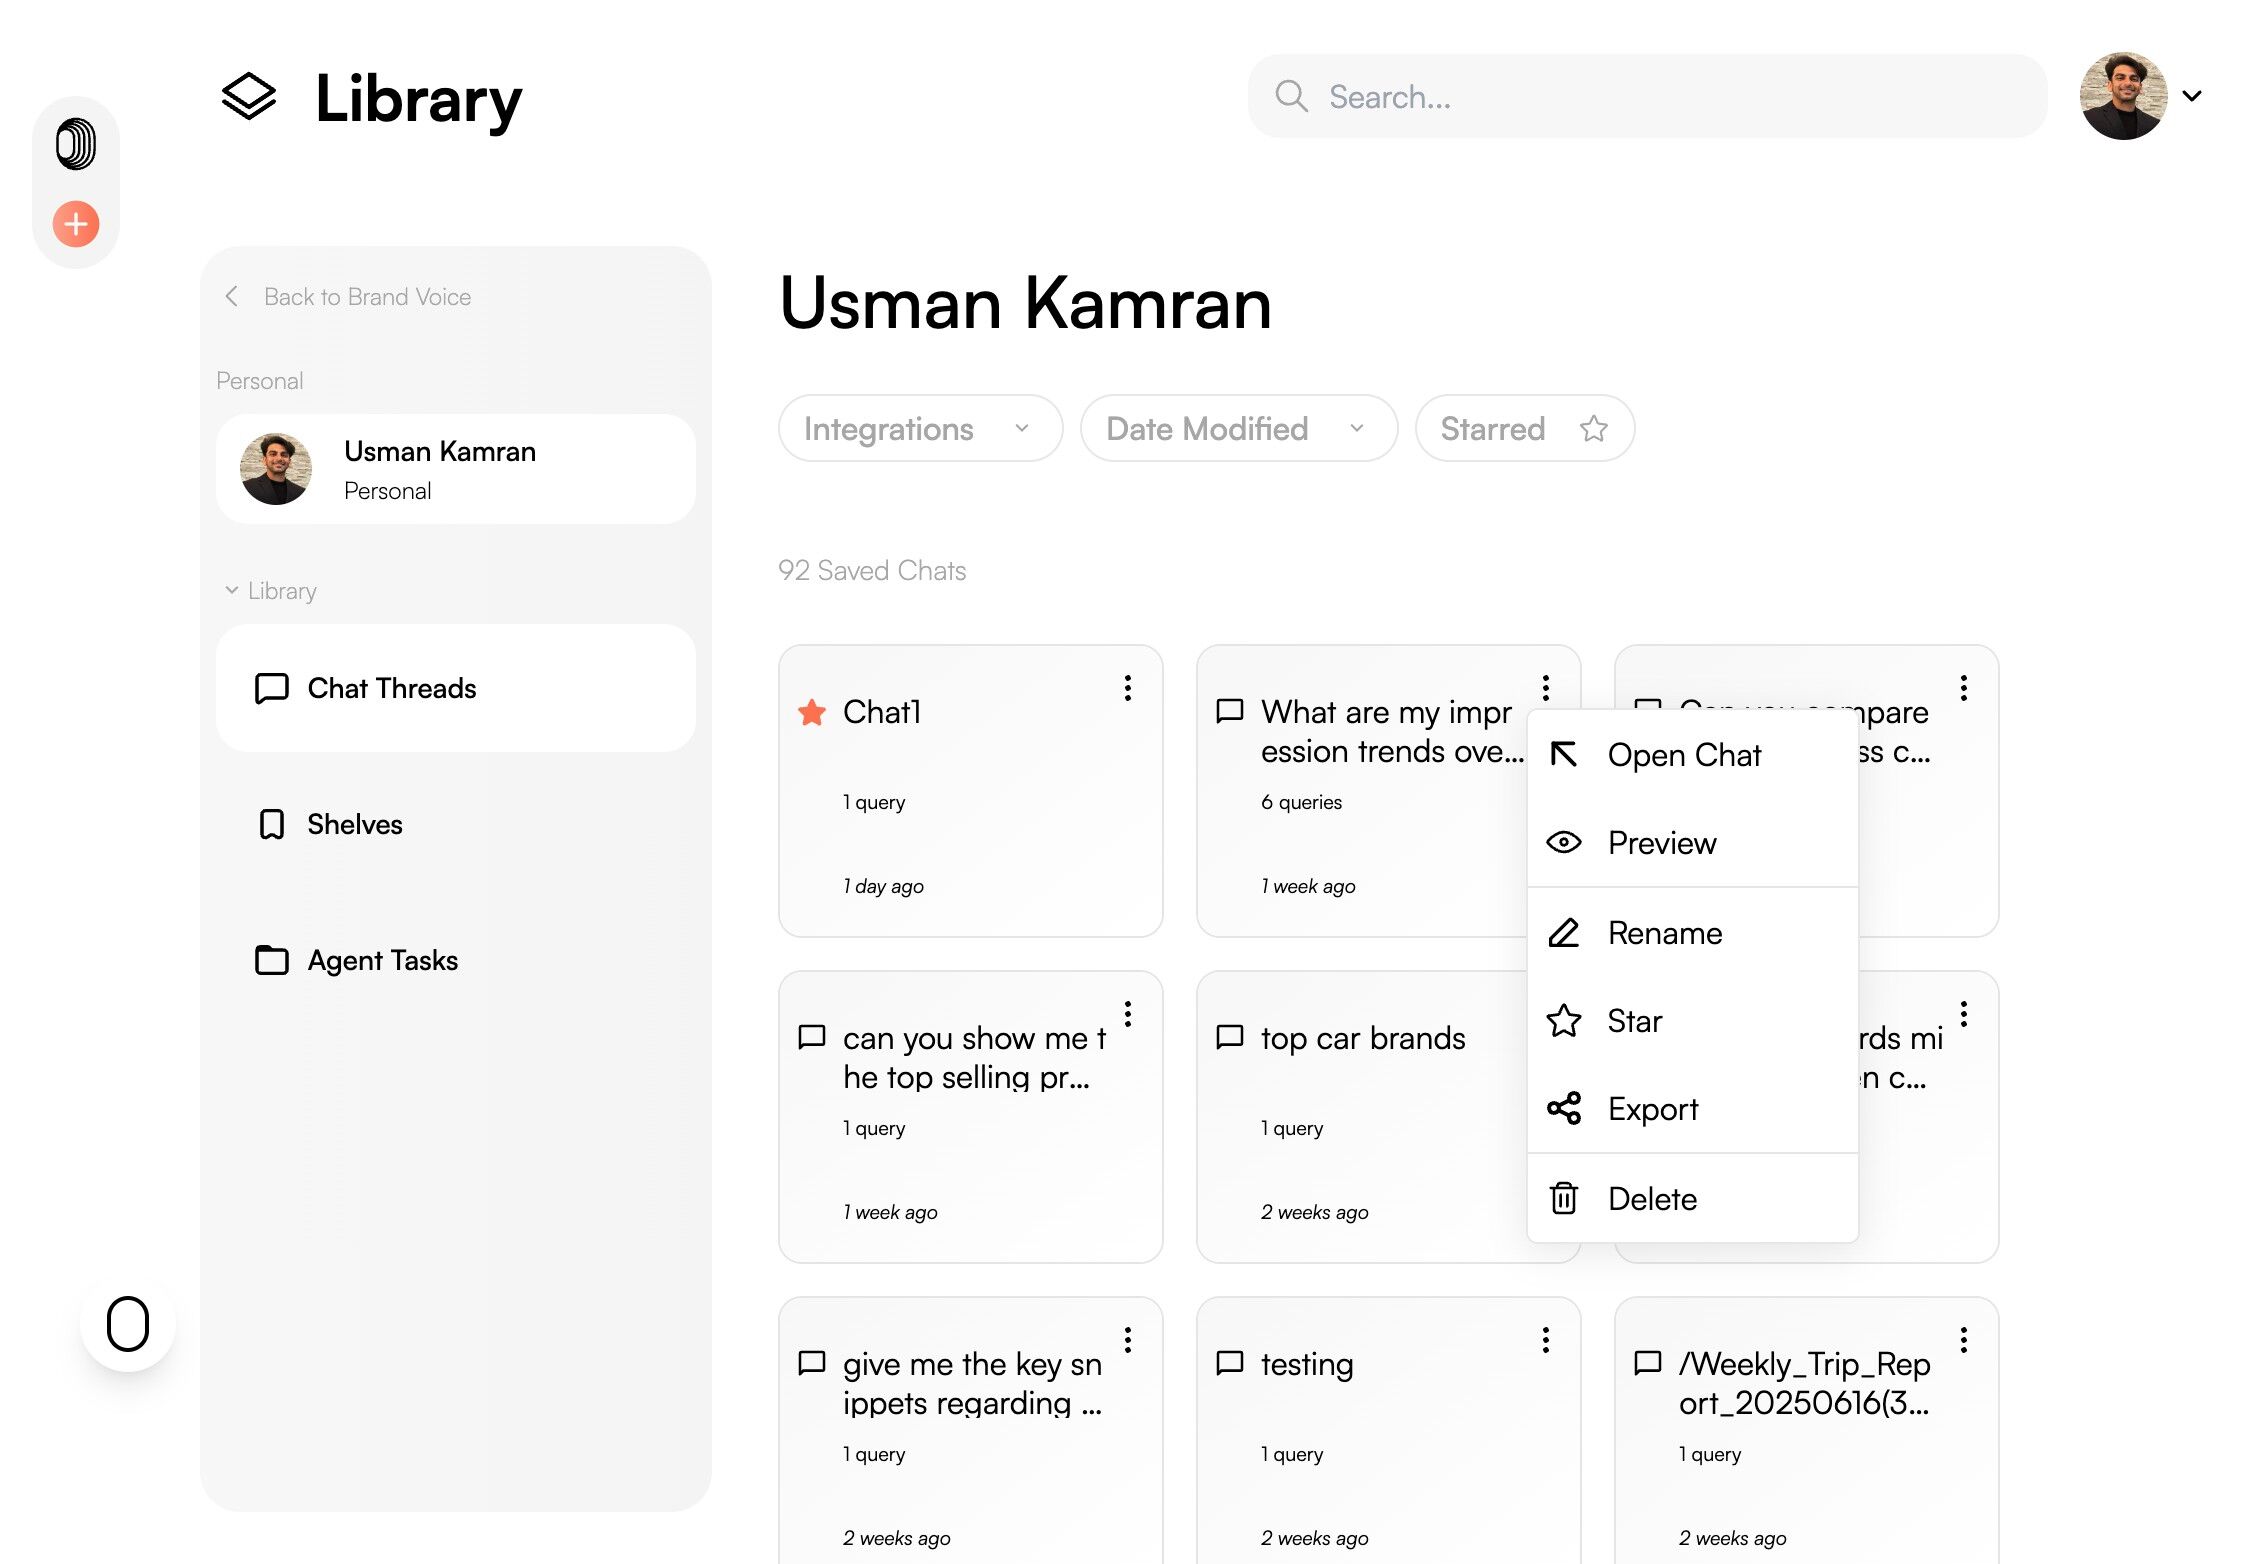
Task: Open options for Weekly_Trip_Report chat card
Action: click(1963, 1340)
